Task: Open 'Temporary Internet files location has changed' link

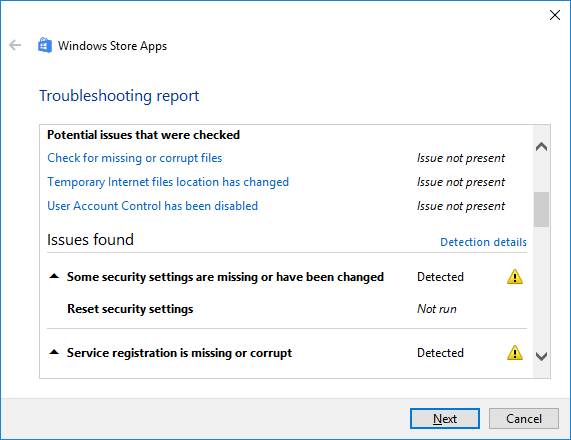Action: (x=168, y=182)
